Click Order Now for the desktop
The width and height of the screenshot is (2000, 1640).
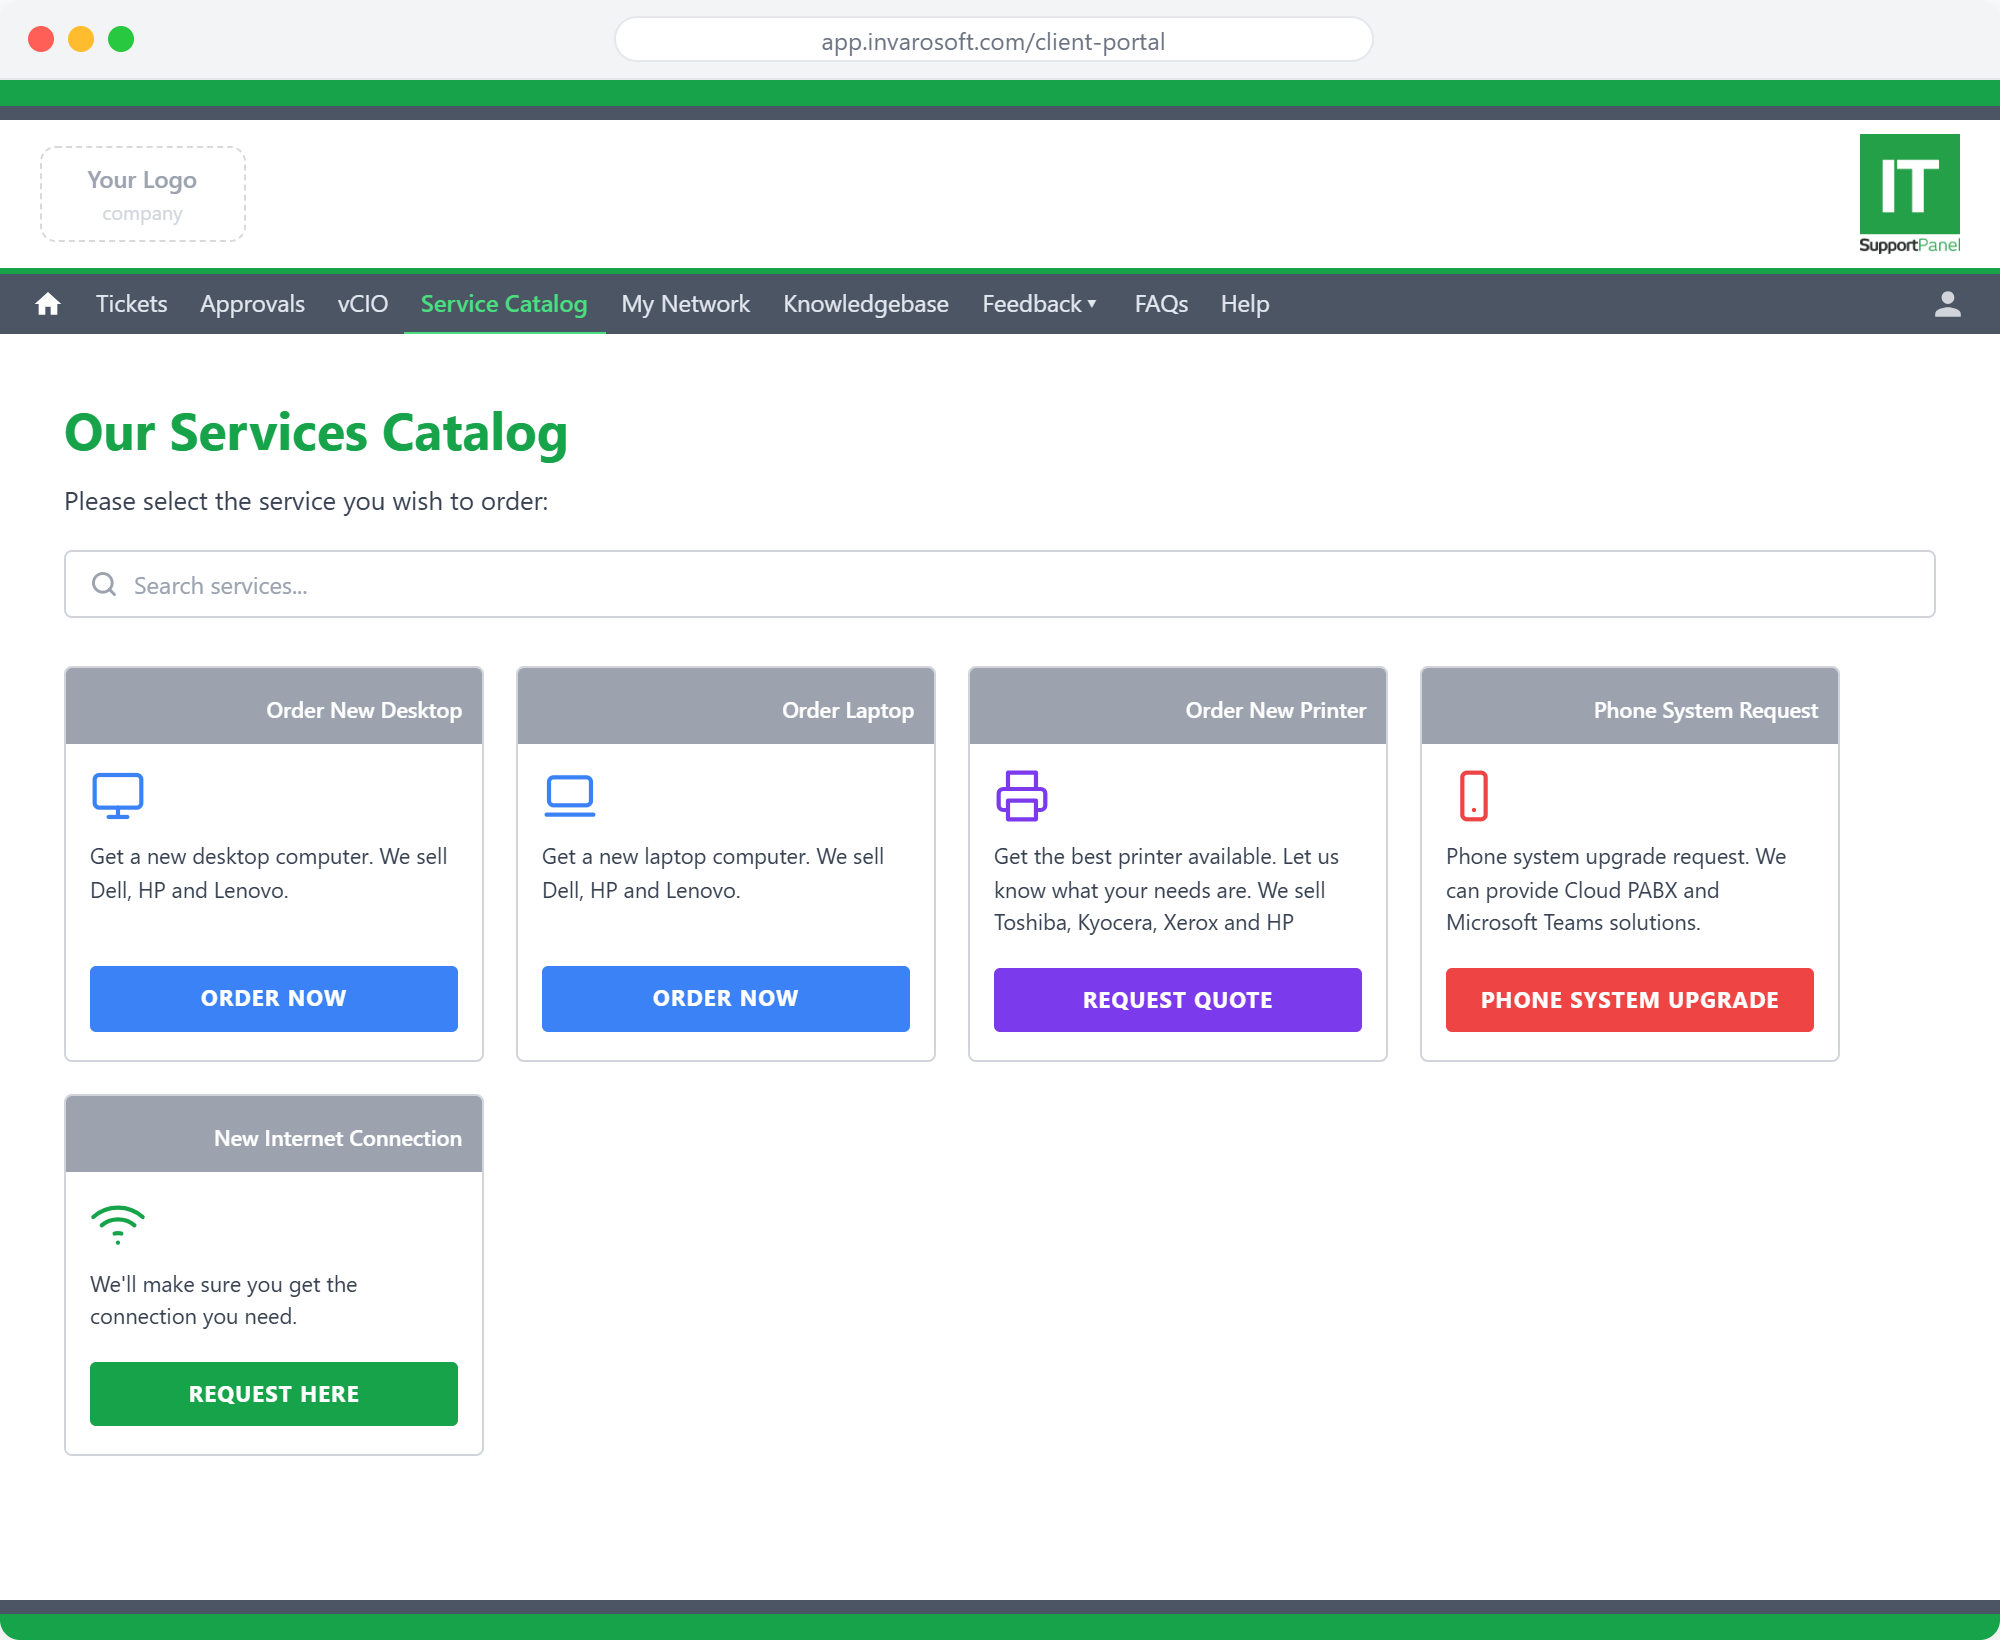pyautogui.click(x=274, y=998)
